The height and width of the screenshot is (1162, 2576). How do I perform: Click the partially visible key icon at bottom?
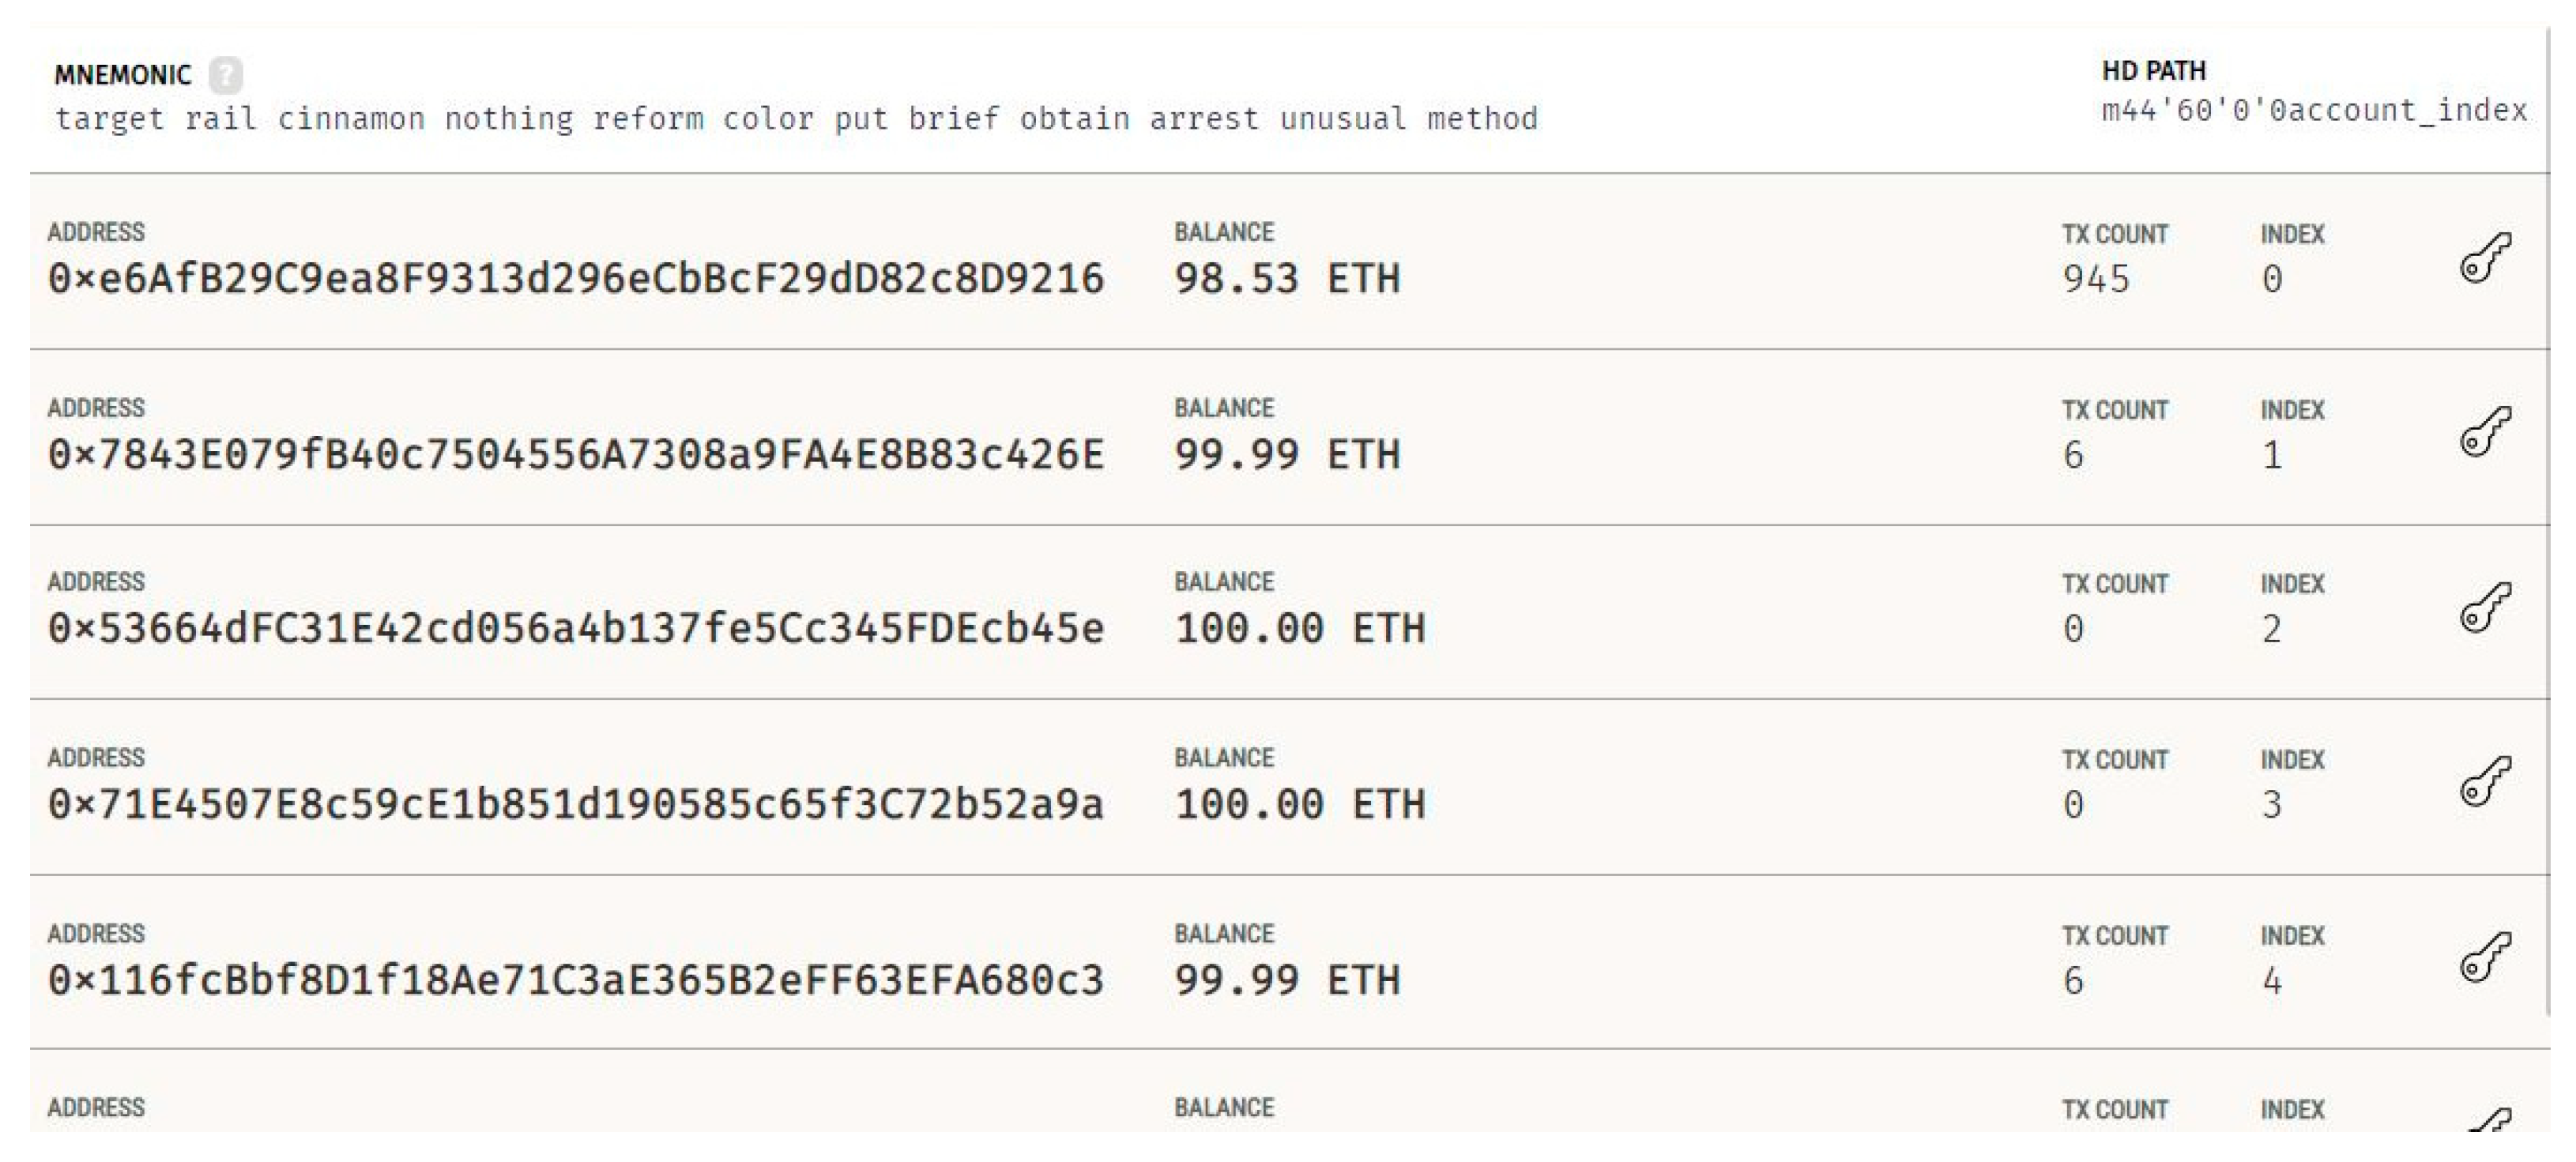click(2490, 1120)
